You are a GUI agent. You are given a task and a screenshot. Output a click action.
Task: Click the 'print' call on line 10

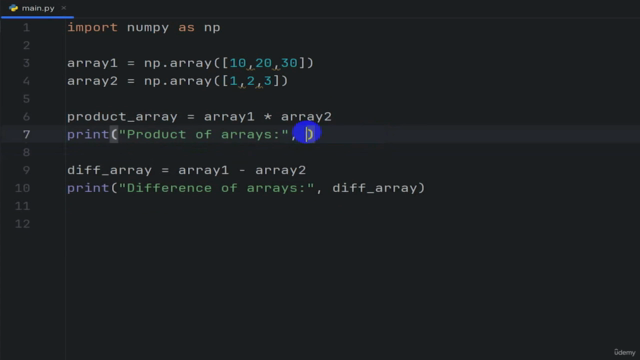pyautogui.click(x=88, y=188)
